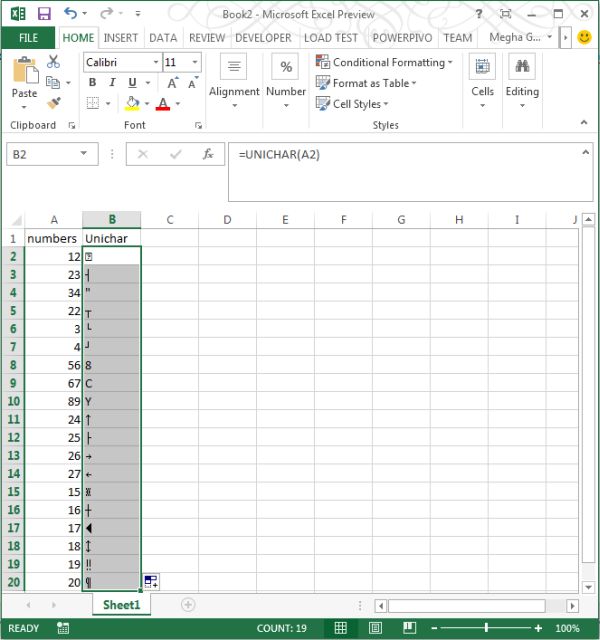Image resolution: width=600 pixels, height=640 pixels.
Task: Click the Format Painter brush icon
Action: [53, 103]
